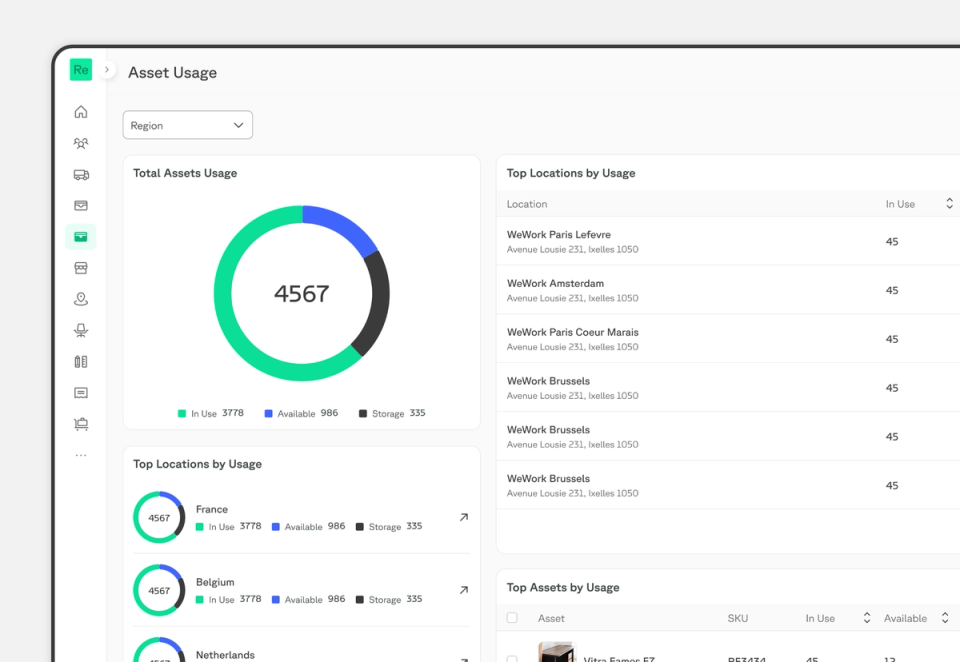Click the France country label
Screen dimensions: 960x662
[x=212, y=509]
